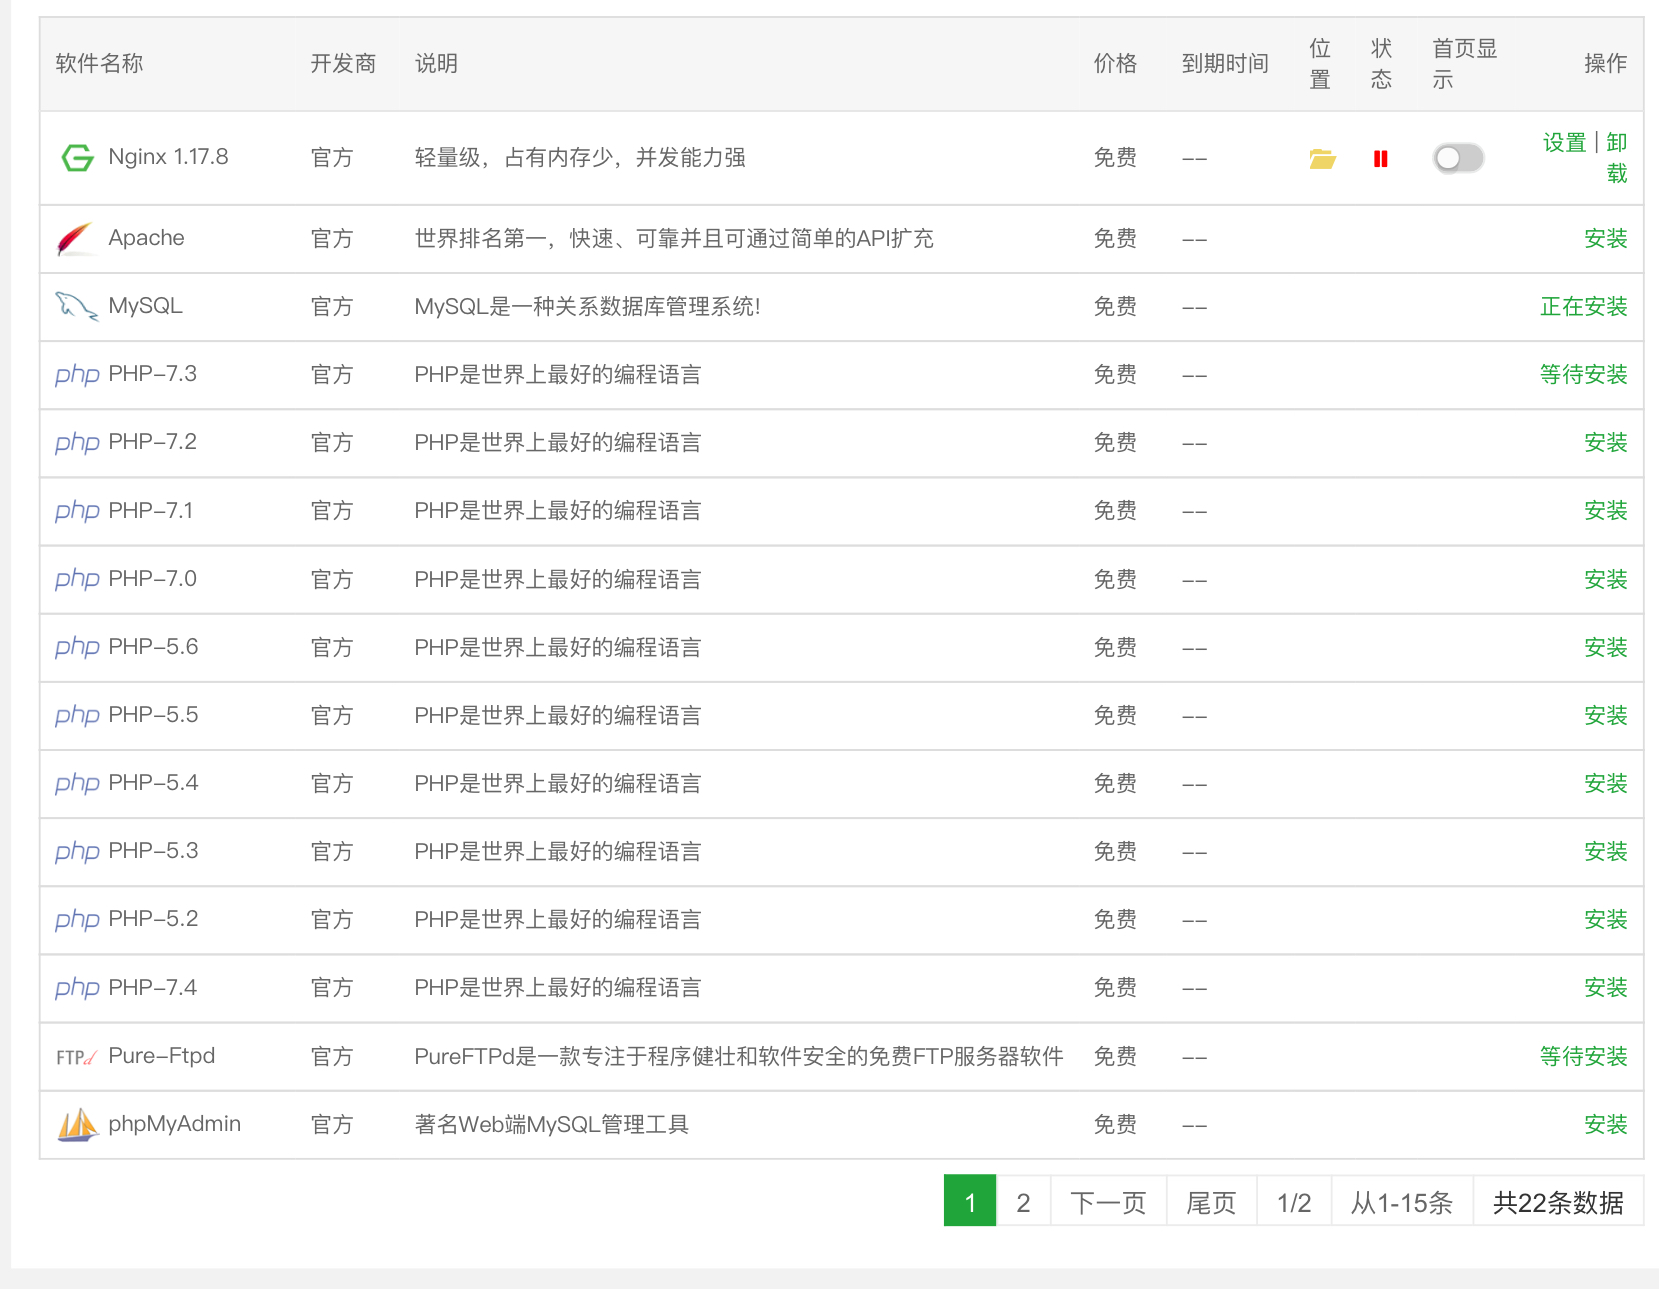Viewport: 1659px width, 1289px height.
Task: Click the 1/2 page indicator
Action: 1294,1202
